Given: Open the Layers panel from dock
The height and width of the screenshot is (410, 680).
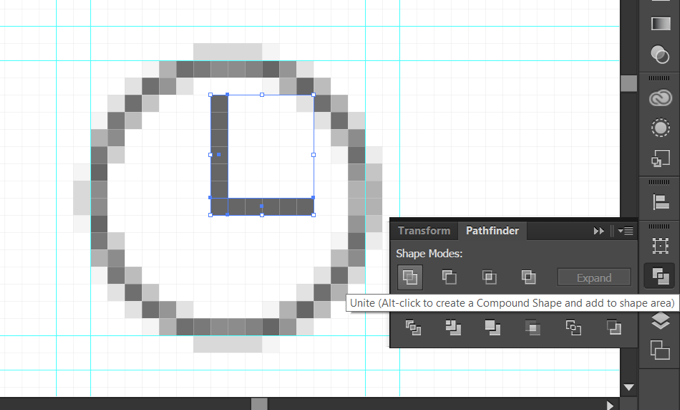Looking at the screenshot, I should point(660,321).
